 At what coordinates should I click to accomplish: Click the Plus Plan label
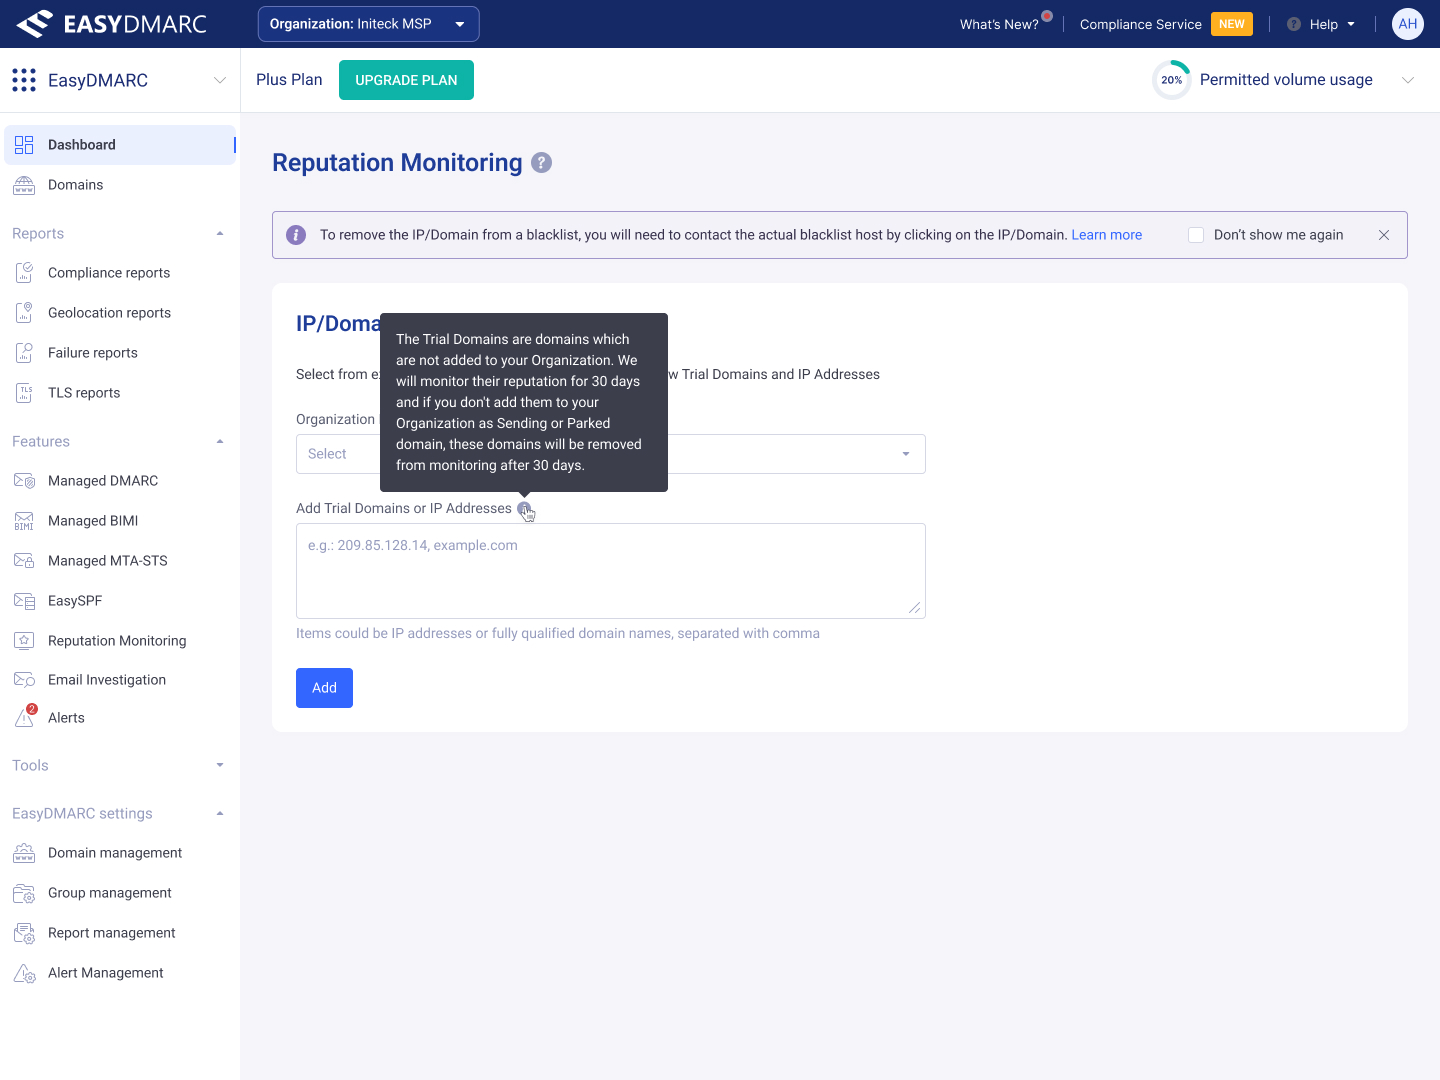point(289,80)
